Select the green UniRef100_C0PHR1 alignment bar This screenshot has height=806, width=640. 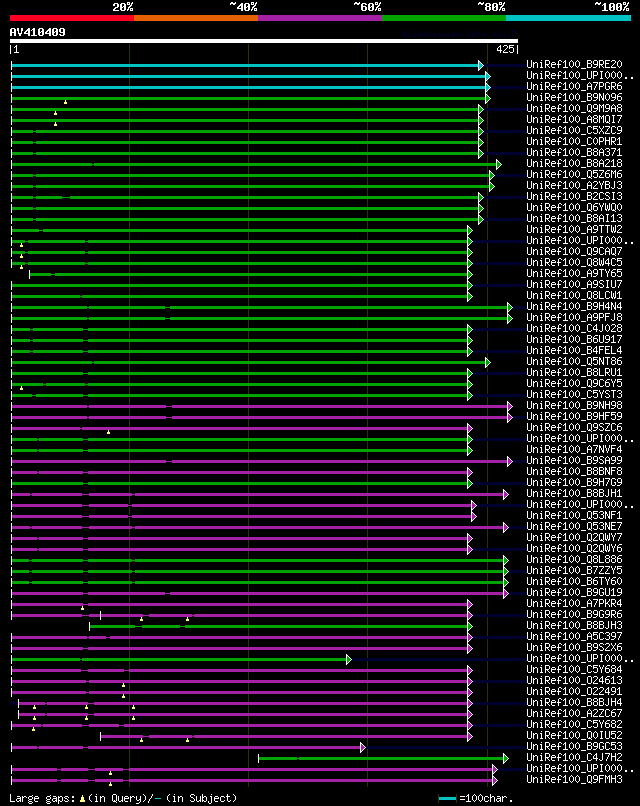(x=247, y=142)
